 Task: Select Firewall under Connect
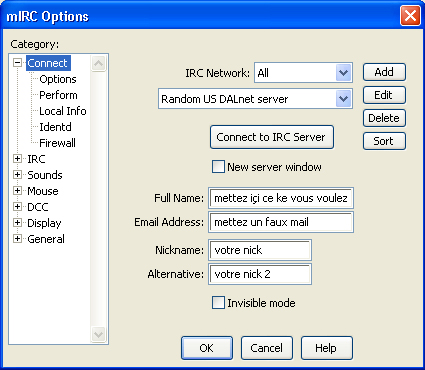pos(57,143)
